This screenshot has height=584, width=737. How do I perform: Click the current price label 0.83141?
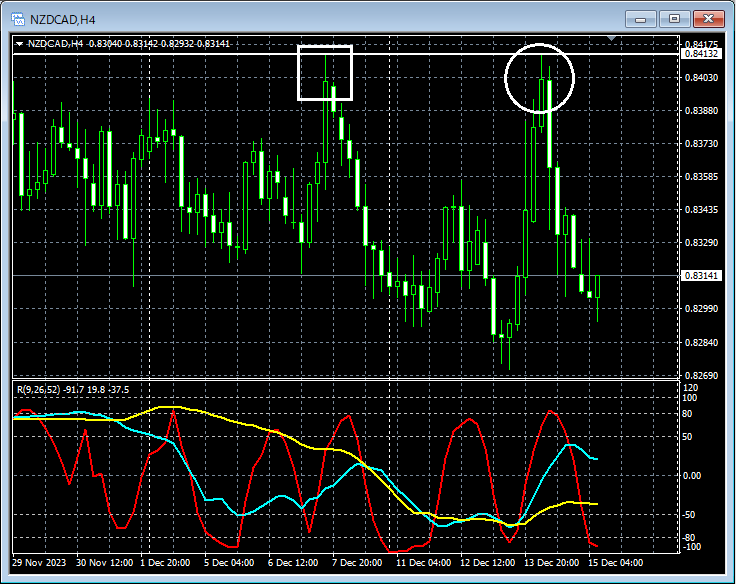point(701,276)
